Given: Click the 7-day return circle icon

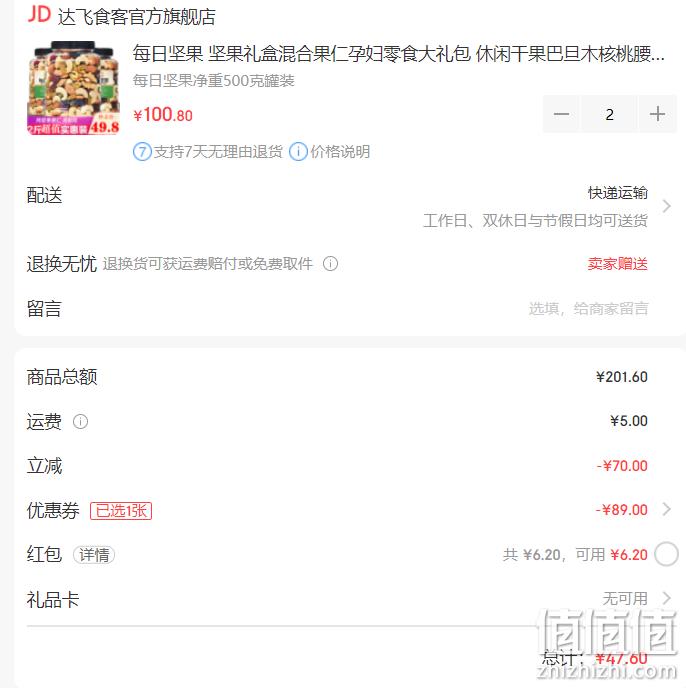Looking at the screenshot, I should pos(142,152).
